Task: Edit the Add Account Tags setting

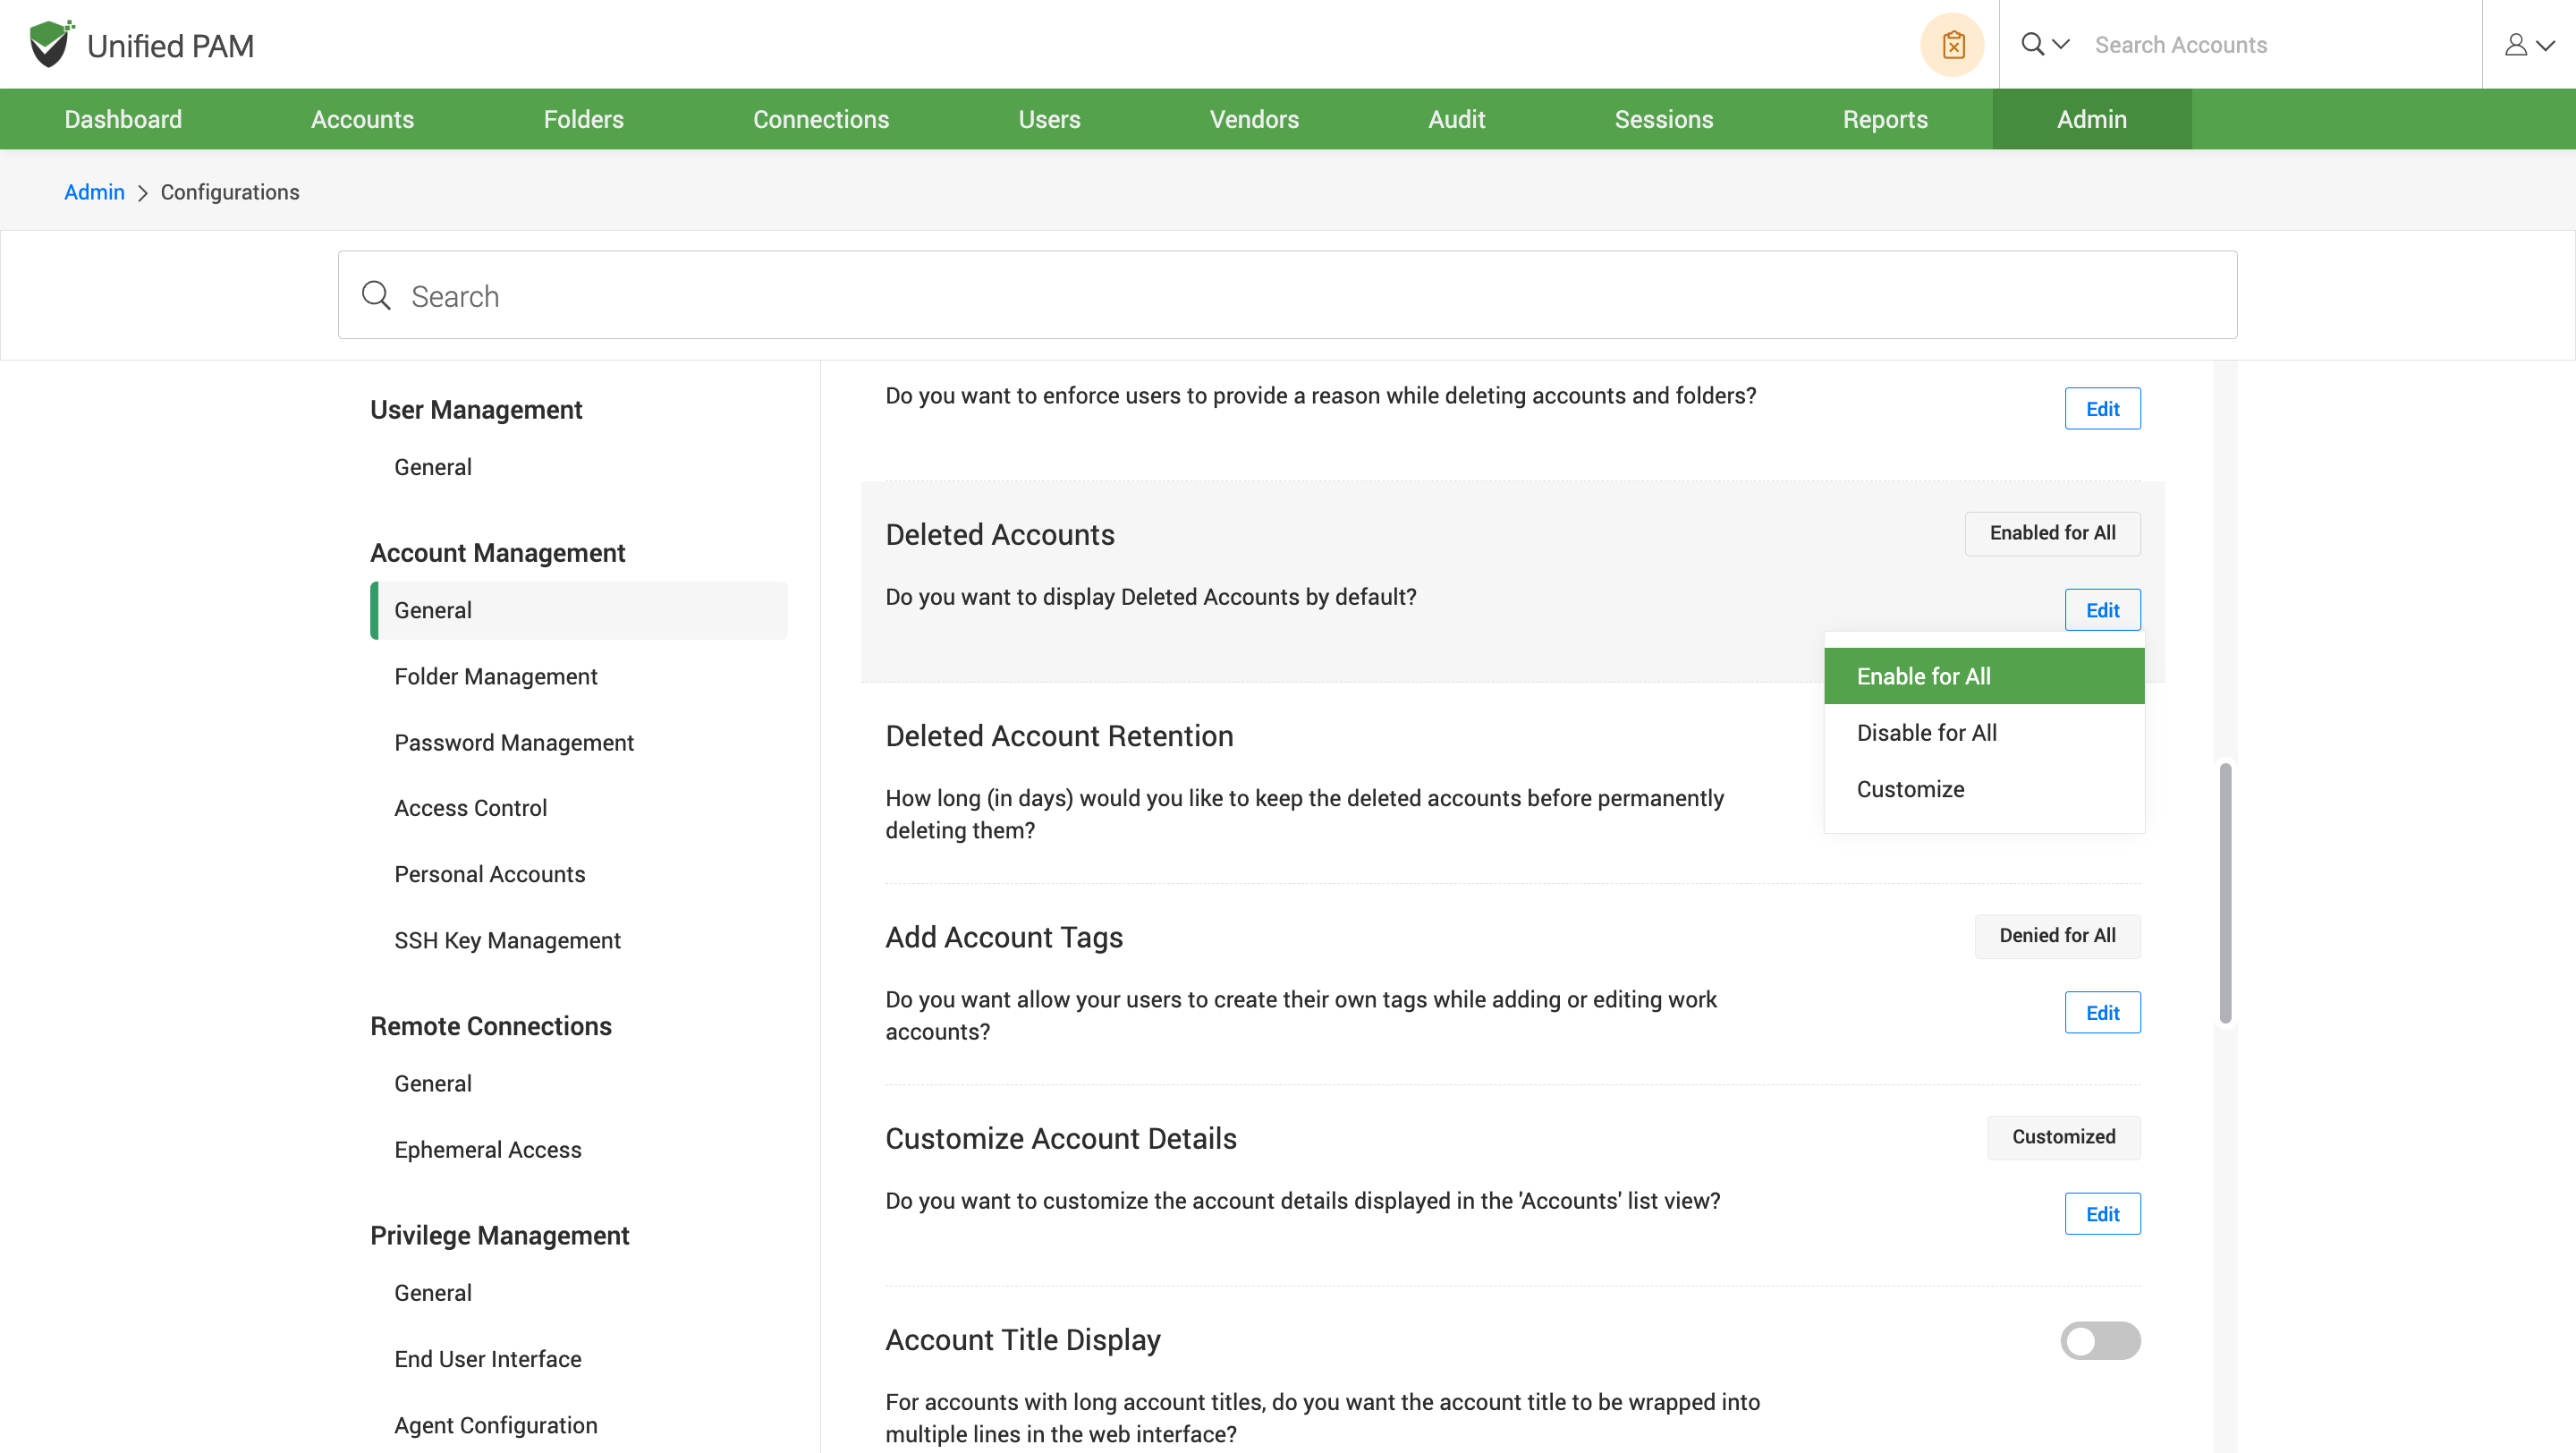Action: tap(2102, 1012)
